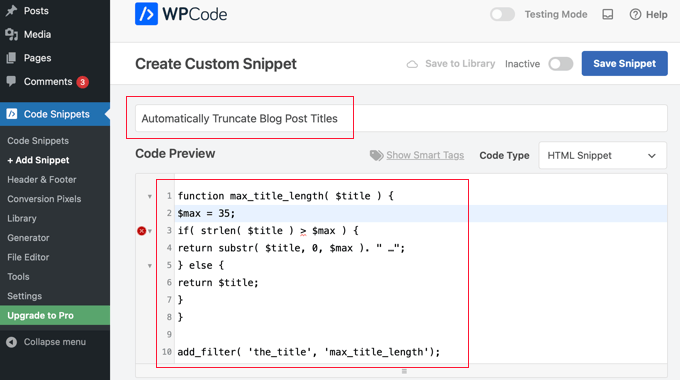Open the Library submenu item
The height and width of the screenshot is (380, 680).
(x=22, y=218)
